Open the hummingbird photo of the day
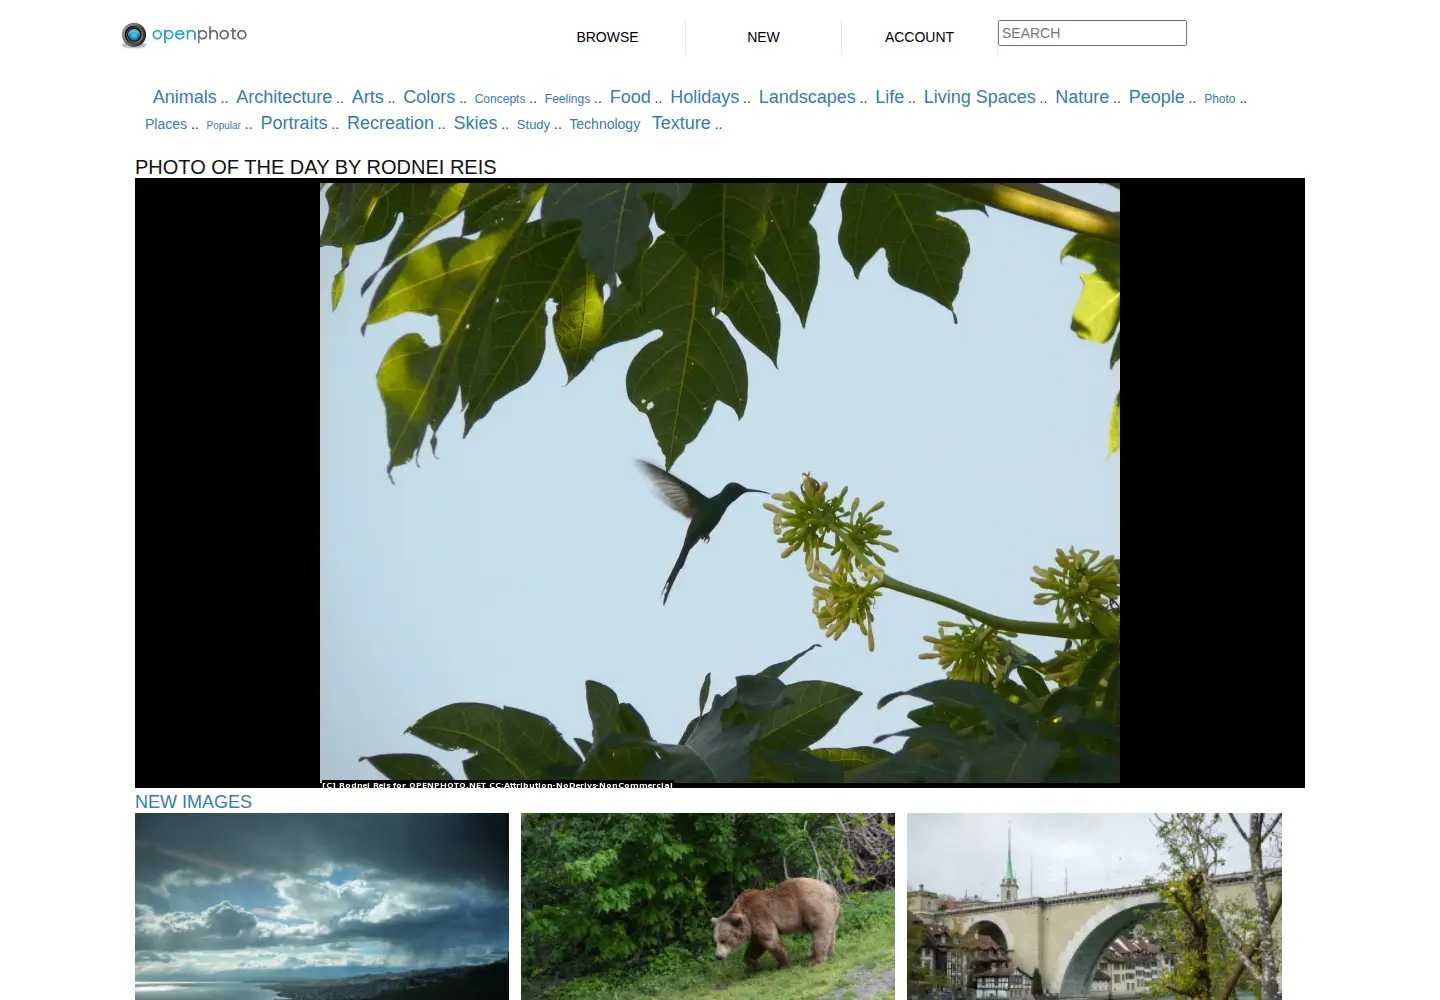Image resolution: width=1440 pixels, height=1000 pixels. pos(720,483)
